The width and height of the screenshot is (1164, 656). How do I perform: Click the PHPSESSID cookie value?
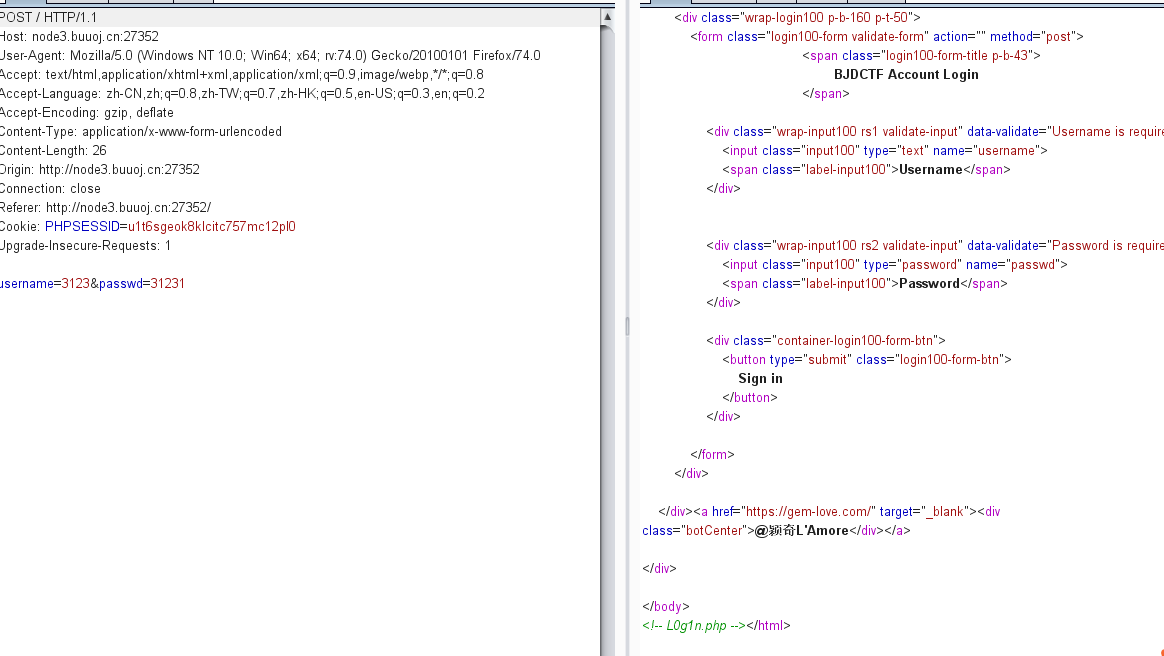pyautogui.click(x=212, y=226)
